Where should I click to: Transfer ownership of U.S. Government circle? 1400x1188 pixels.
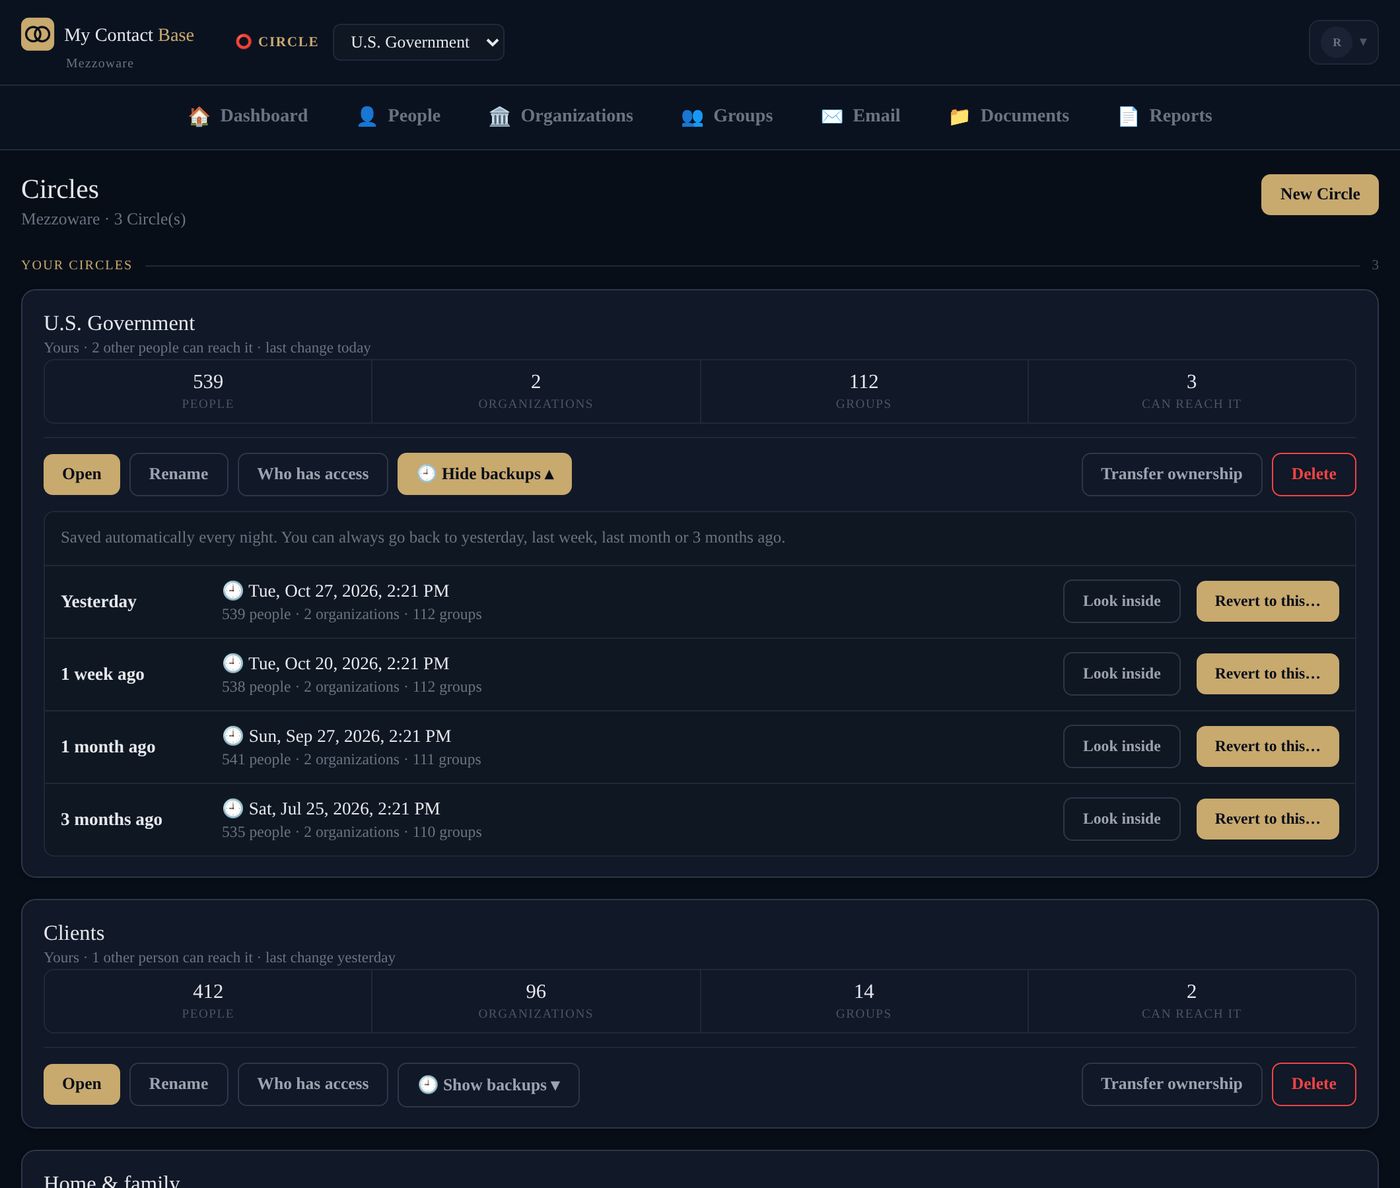tap(1172, 474)
